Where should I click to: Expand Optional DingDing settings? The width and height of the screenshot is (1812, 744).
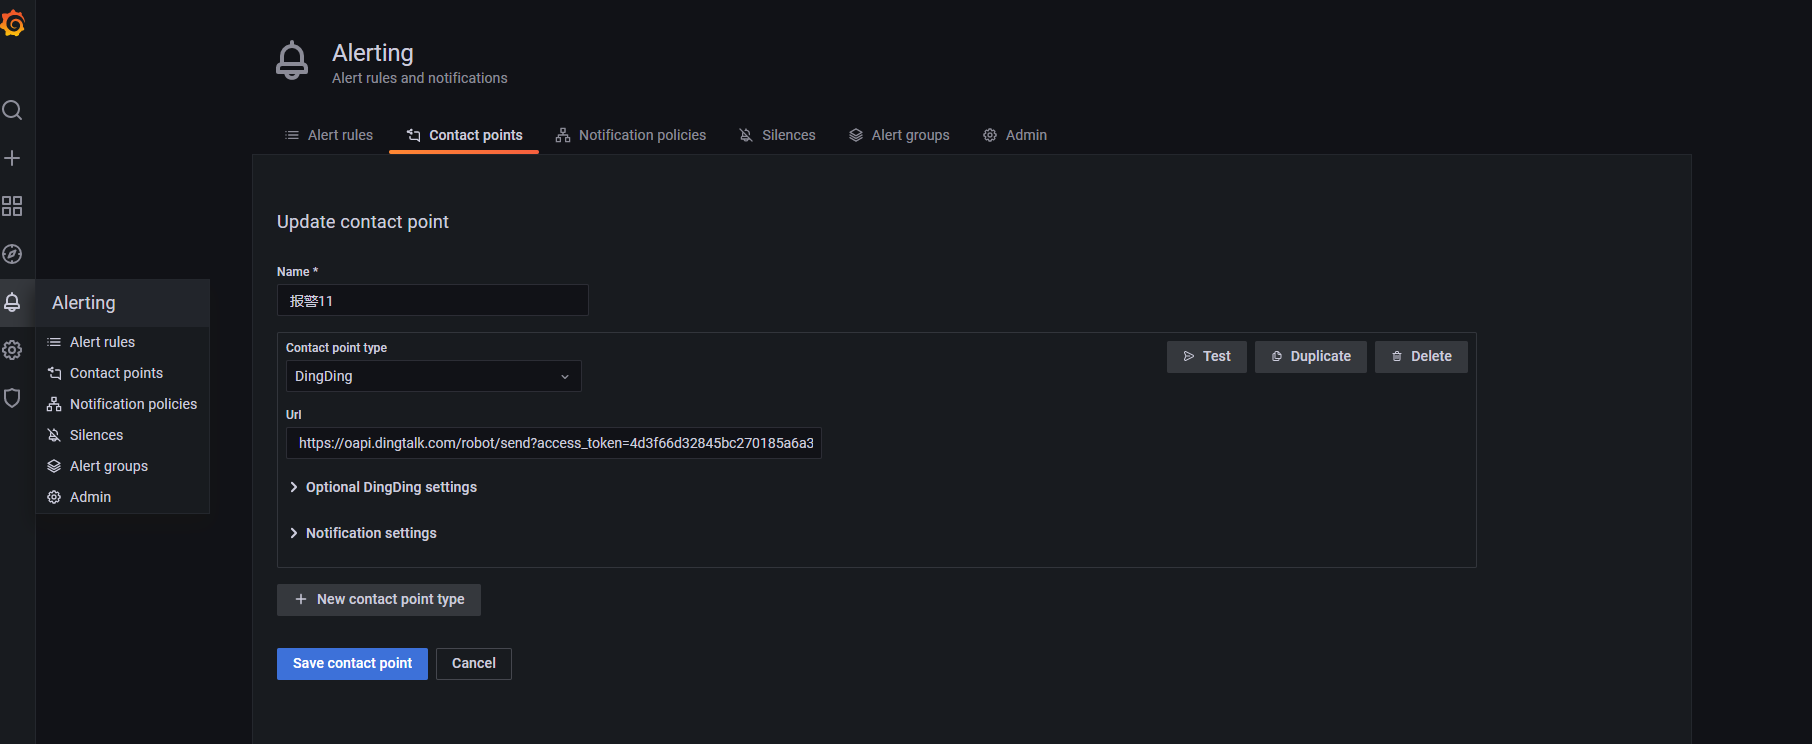pyautogui.click(x=383, y=487)
